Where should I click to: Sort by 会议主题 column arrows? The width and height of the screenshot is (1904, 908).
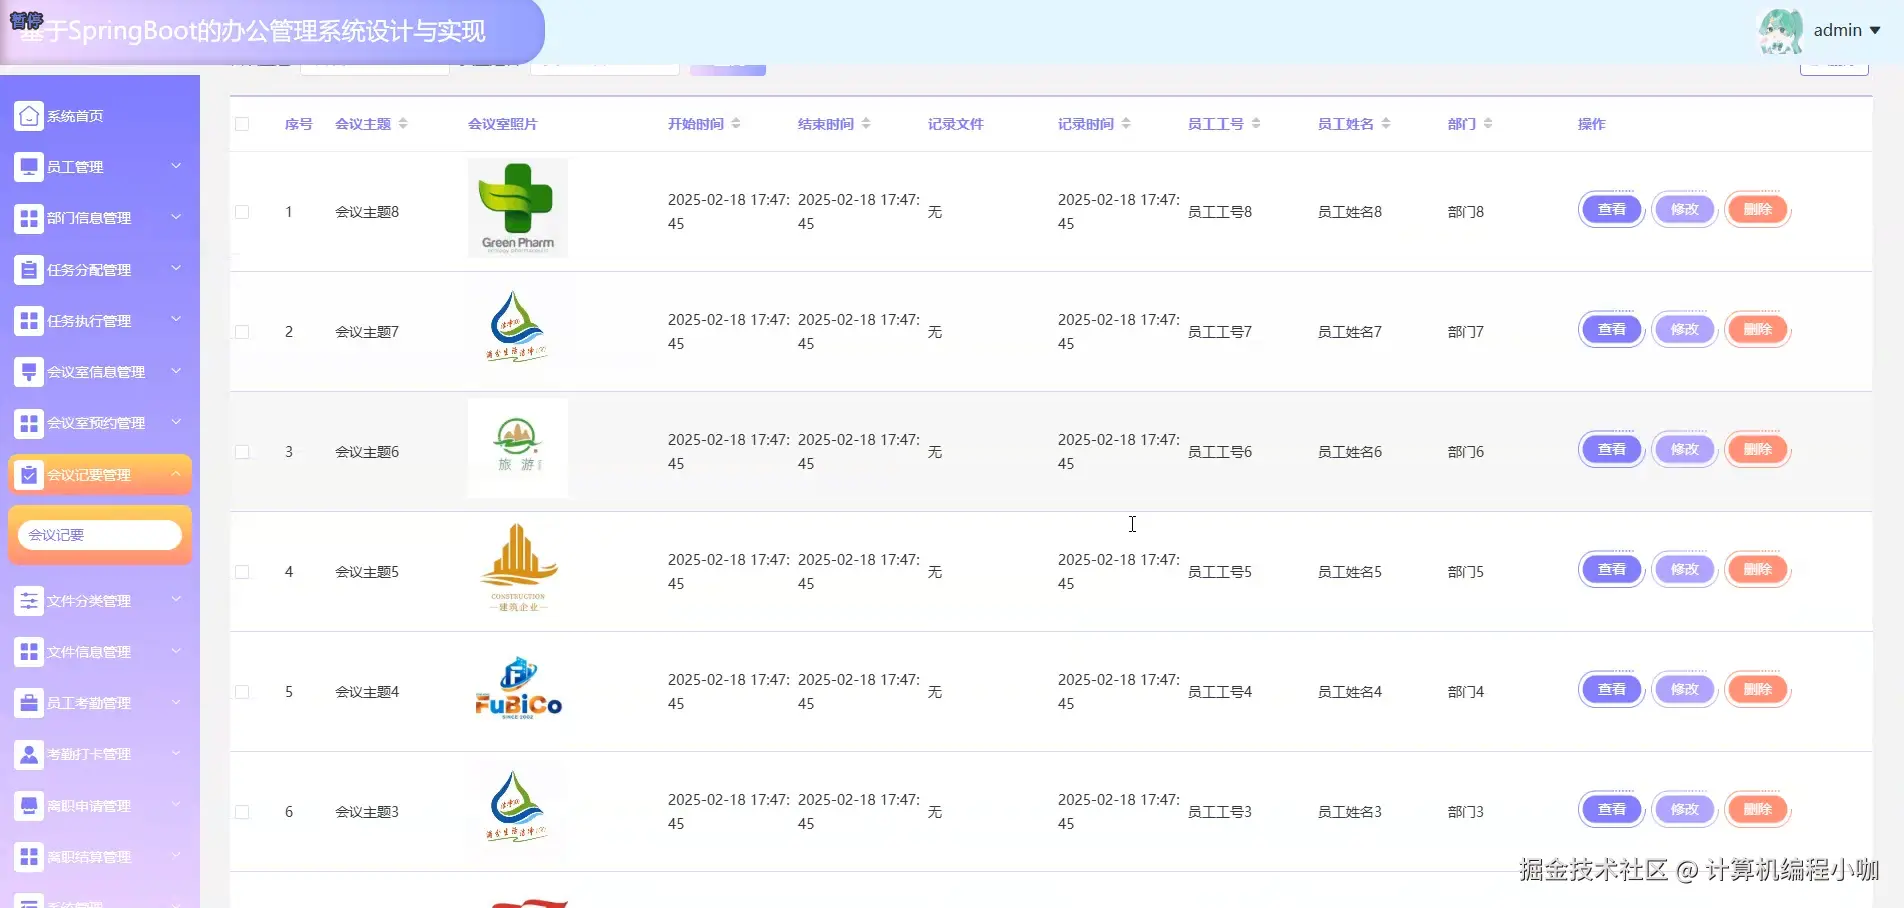403,124
